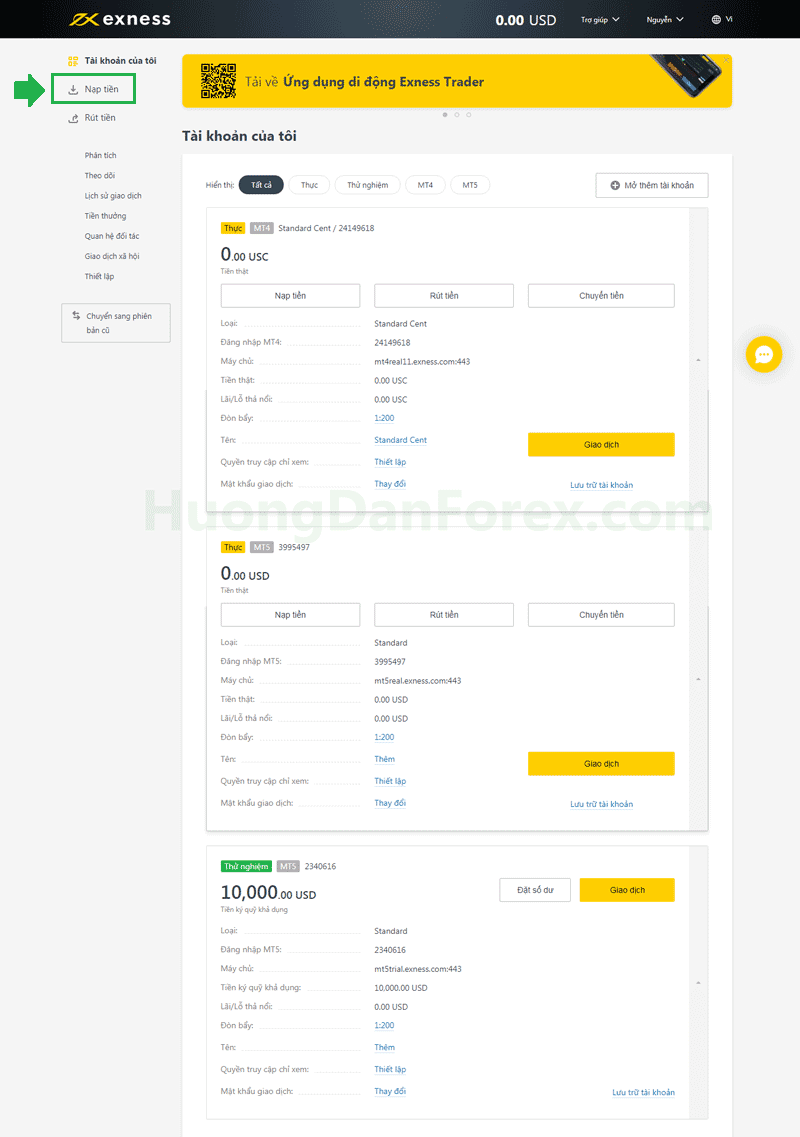Click Đặt số dư on demo account
This screenshot has width=800, height=1137.
coord(535,890)
